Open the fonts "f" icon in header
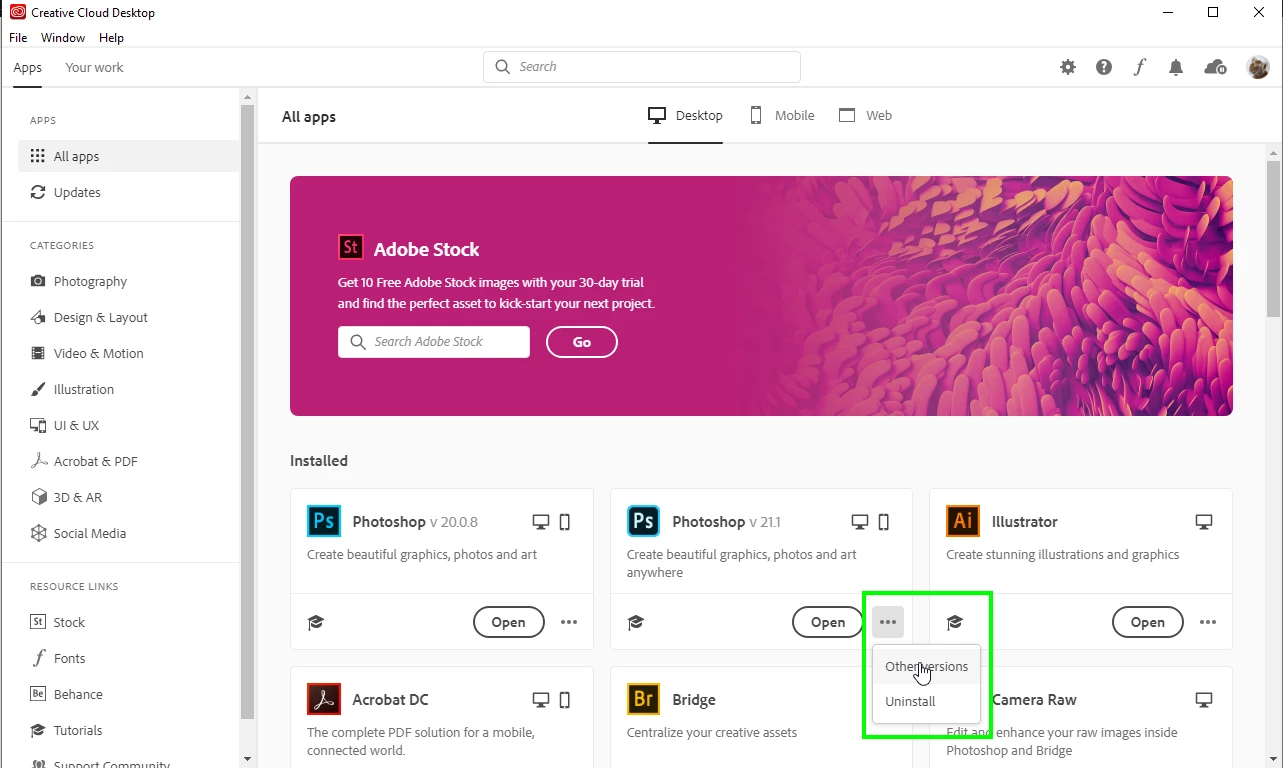 pyautogui.click(x=1140, y=67)
